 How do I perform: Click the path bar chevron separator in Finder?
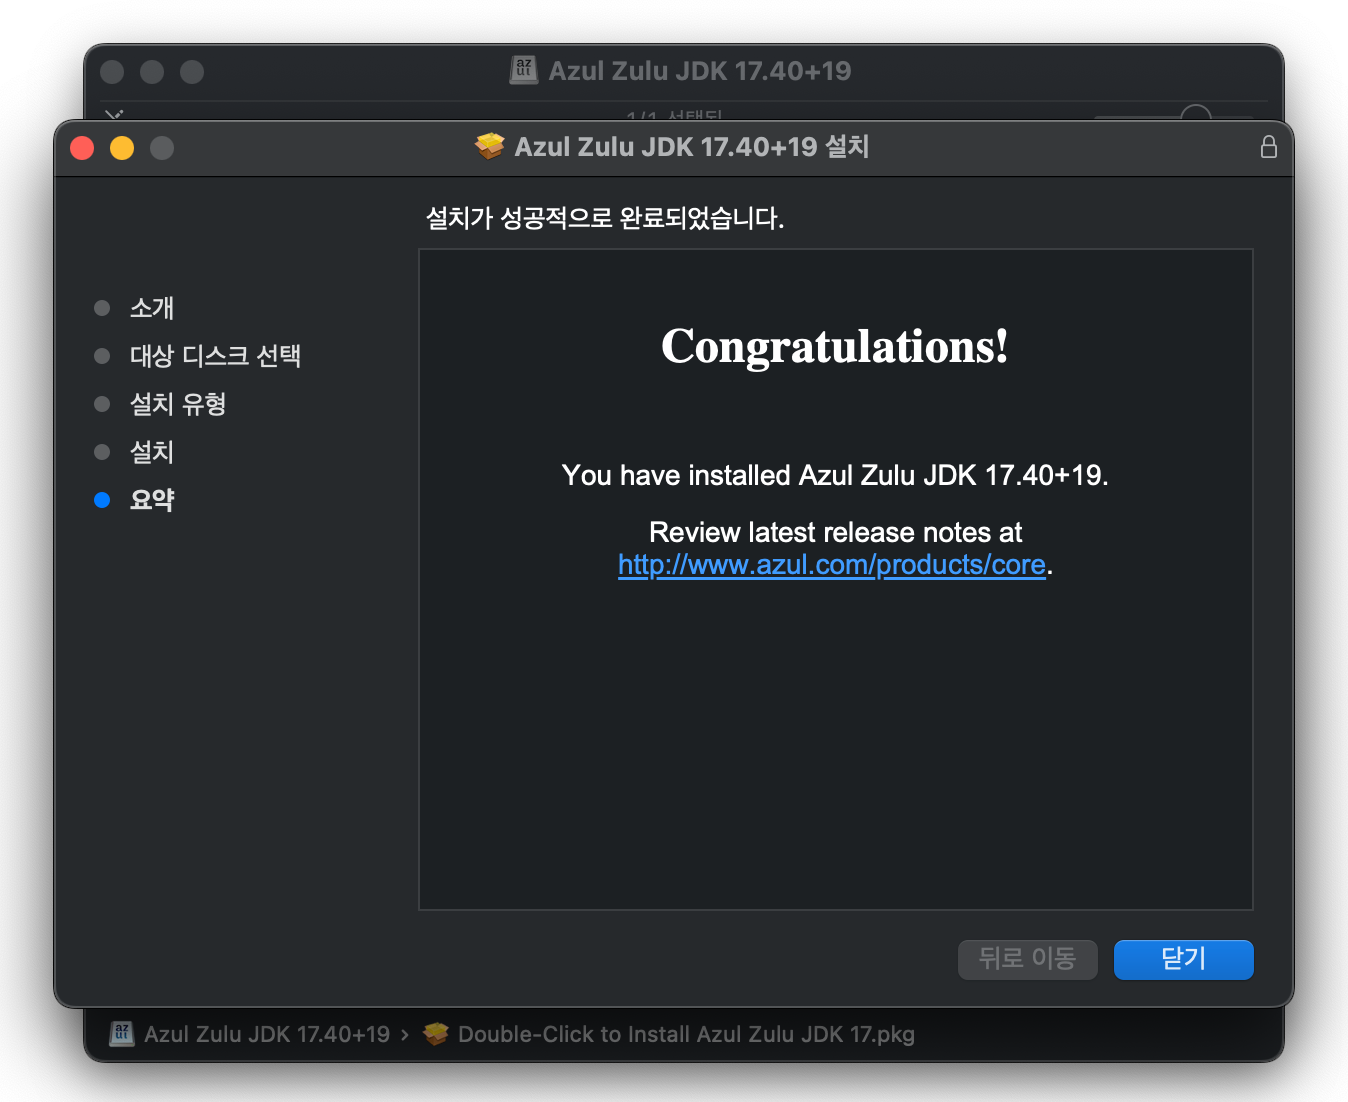pyautogui.click(x=404, y=1035)
